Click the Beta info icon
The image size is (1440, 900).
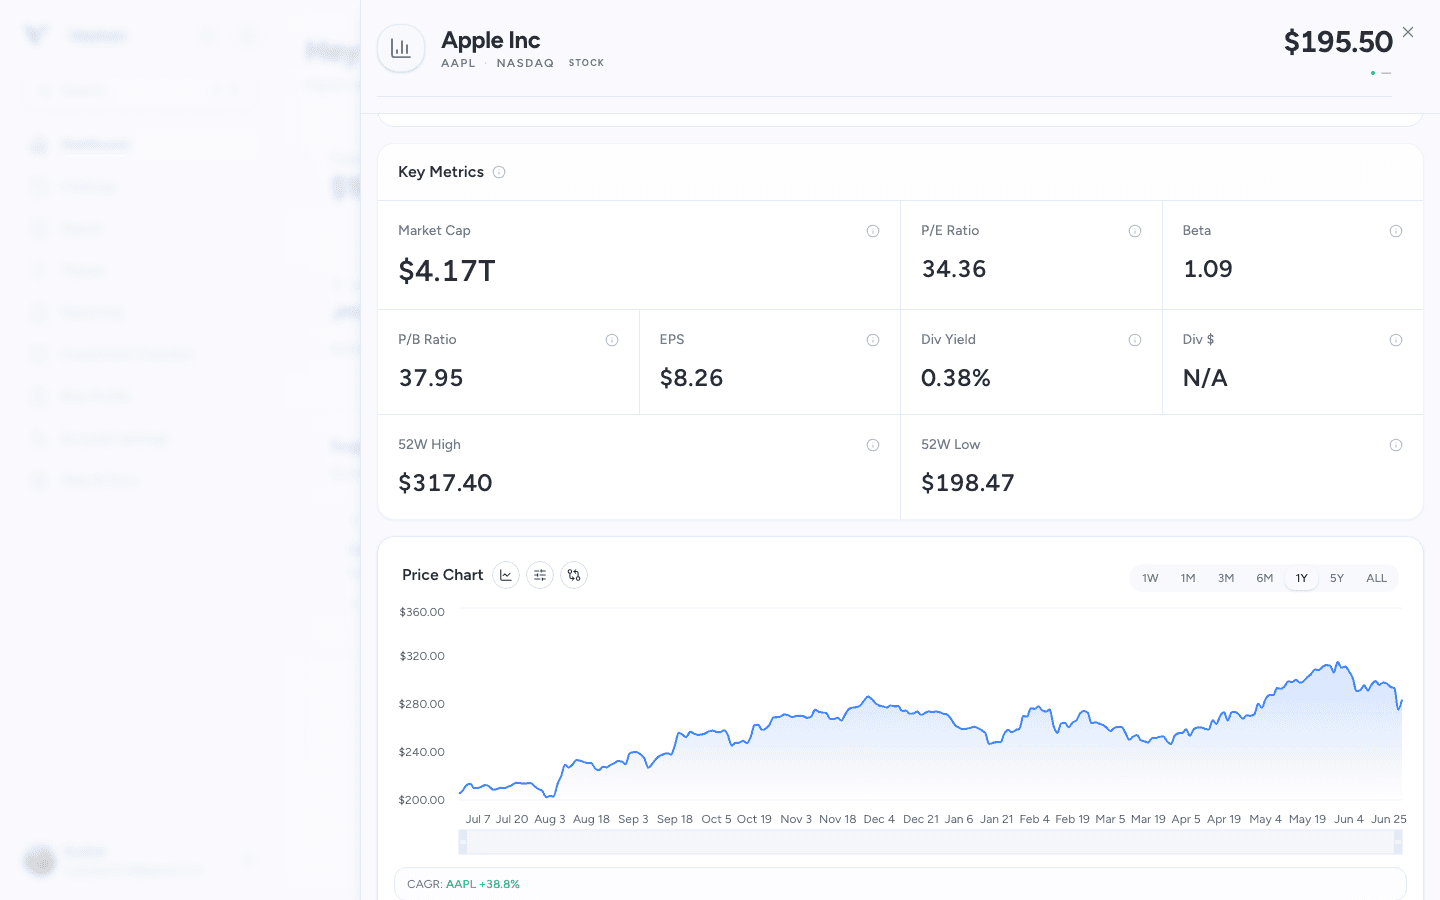pos(1396,231)
